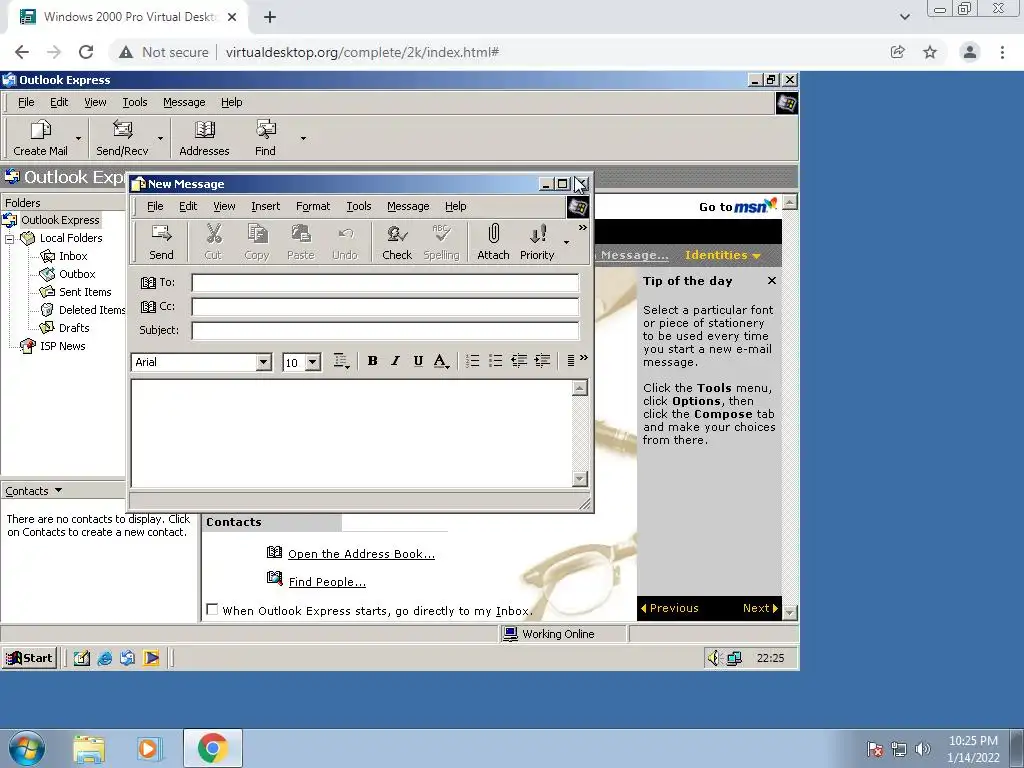Toggle bold text formatting
Viewport: 1024px width, 768px height.
pyautogui.click(x=372, y=360)
